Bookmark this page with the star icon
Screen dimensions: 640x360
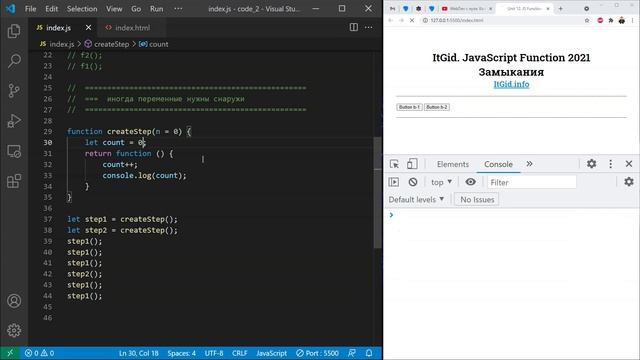[587, 20]
